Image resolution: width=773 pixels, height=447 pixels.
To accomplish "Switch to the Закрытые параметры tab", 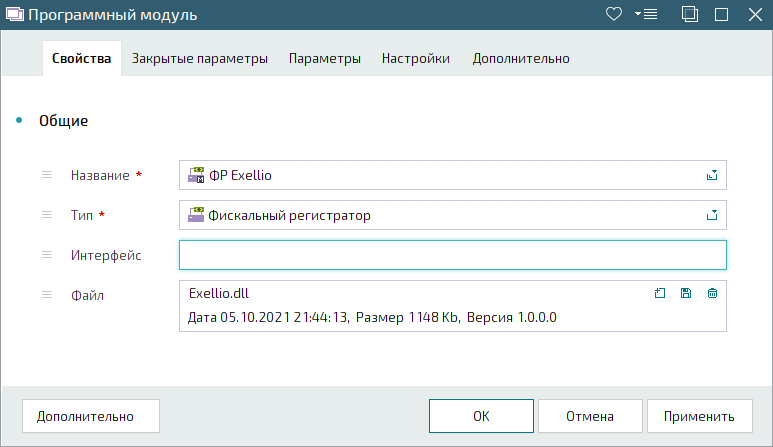I will pyautogui.click(x=200, y=59).
